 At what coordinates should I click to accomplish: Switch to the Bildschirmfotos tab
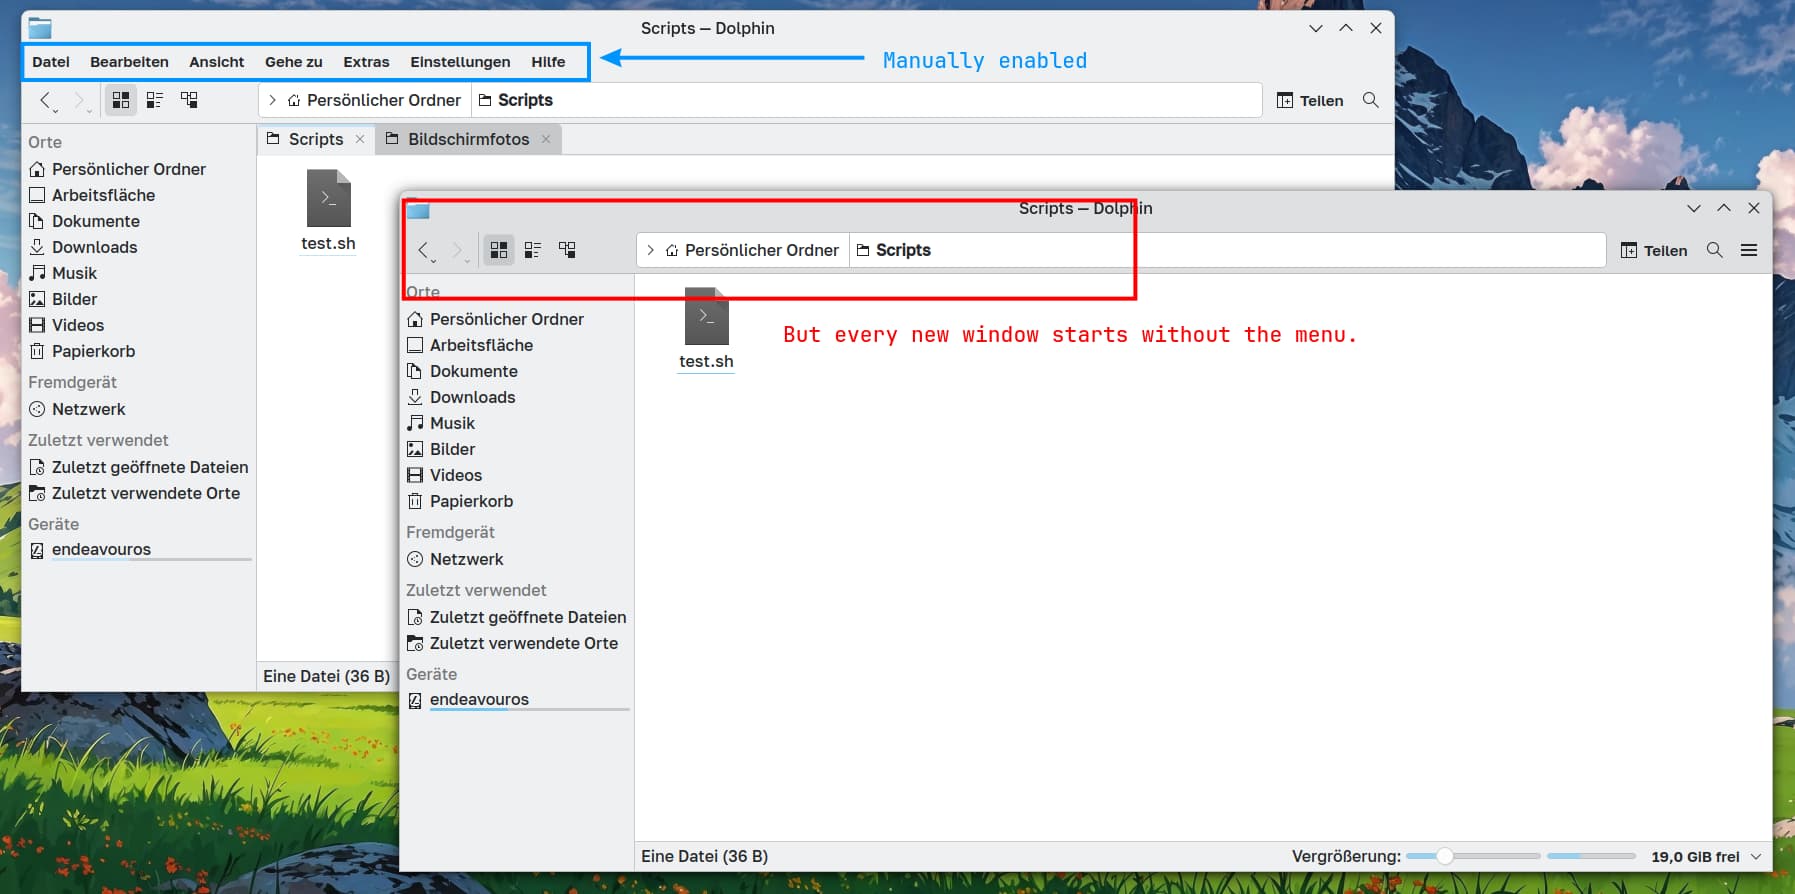click(467, 139)
